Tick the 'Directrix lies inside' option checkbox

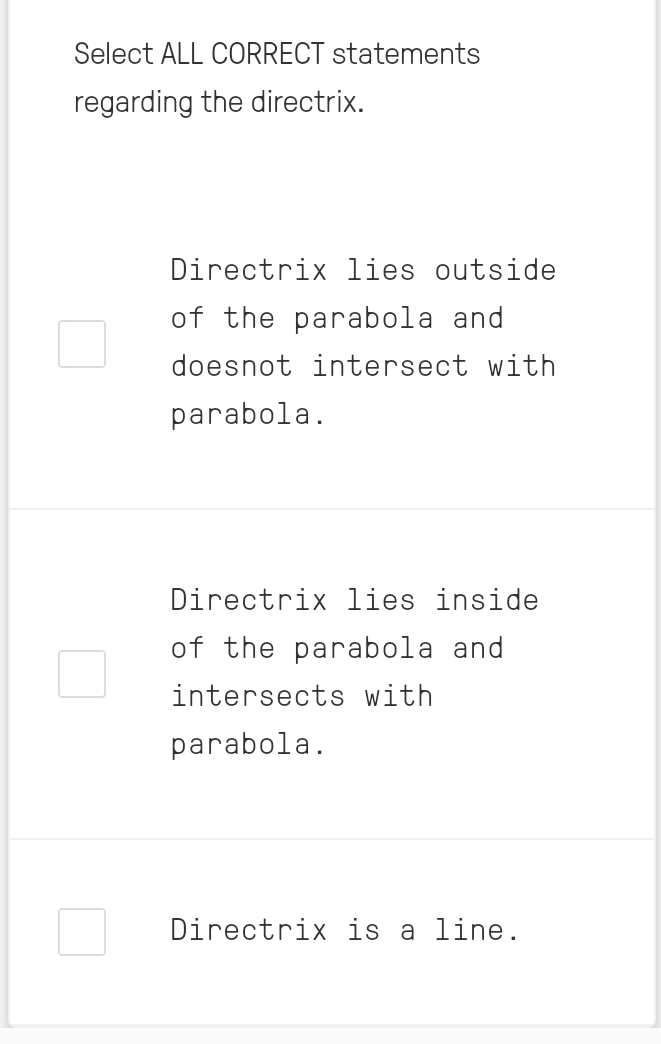pyautogui.click(x=82, y=674)
